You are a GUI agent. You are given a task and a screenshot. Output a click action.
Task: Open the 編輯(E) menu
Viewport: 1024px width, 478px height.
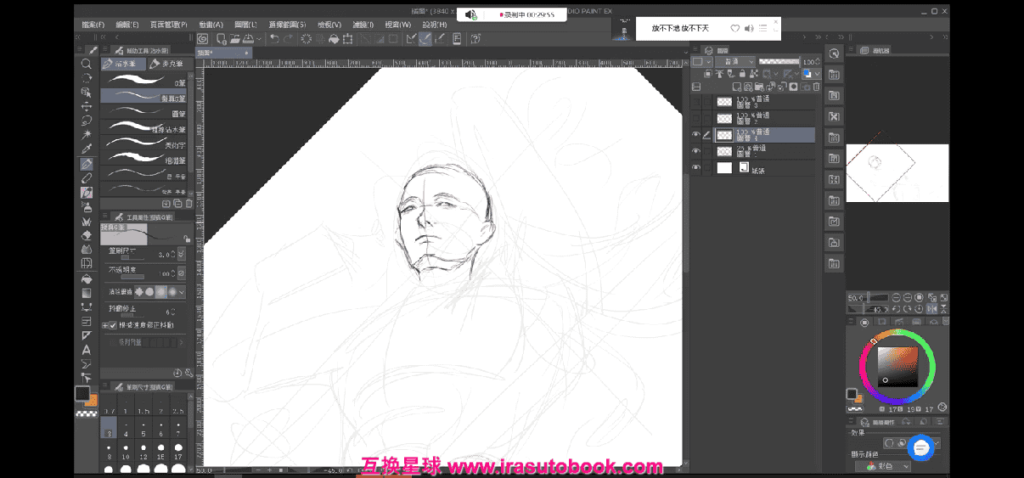127,24
